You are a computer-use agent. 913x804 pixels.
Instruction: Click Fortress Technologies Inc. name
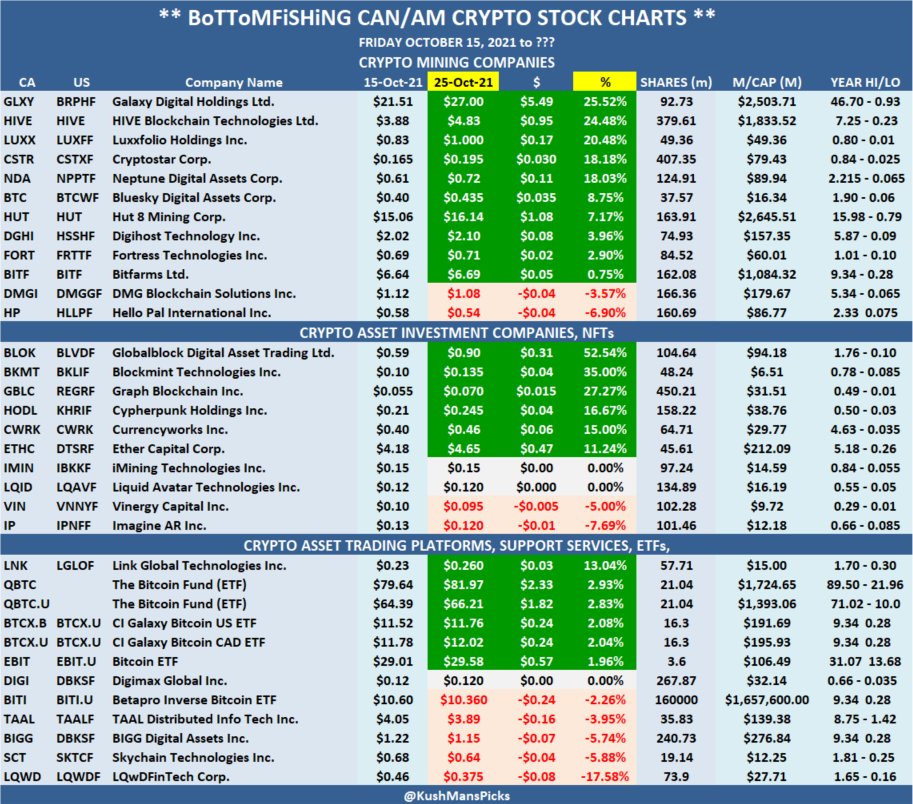pos(190,256)
